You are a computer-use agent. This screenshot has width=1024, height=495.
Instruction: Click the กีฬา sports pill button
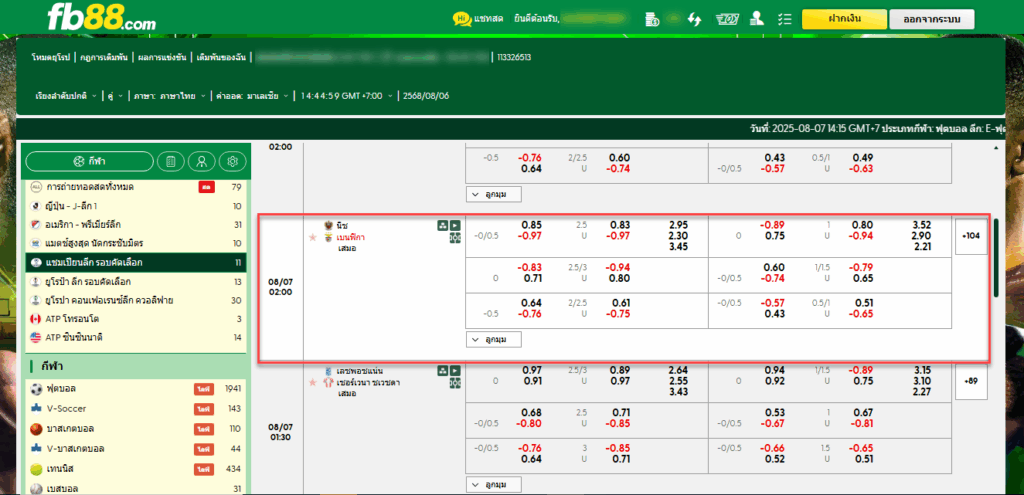click(90, 161)
